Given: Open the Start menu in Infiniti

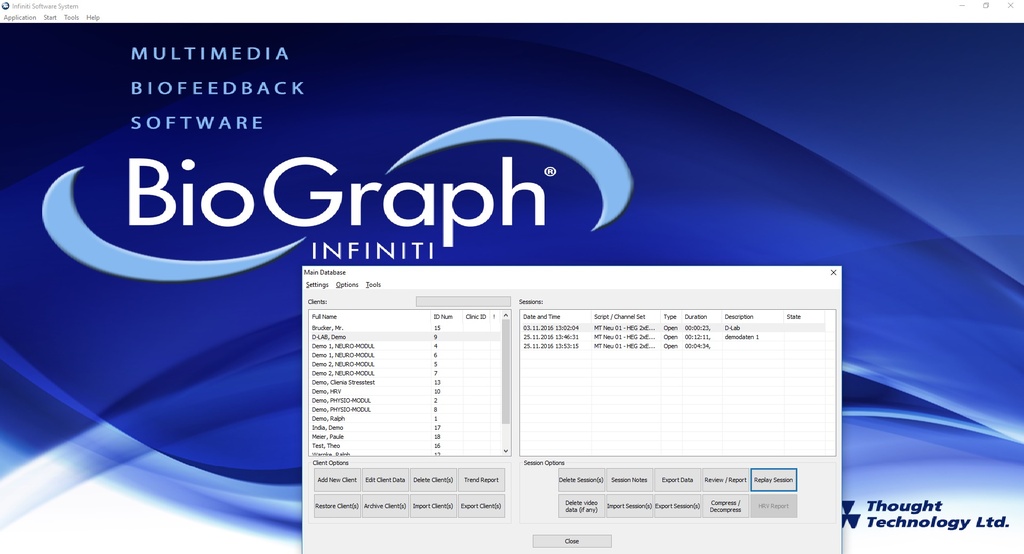Looking at the screenshot, I should (50, 18).
